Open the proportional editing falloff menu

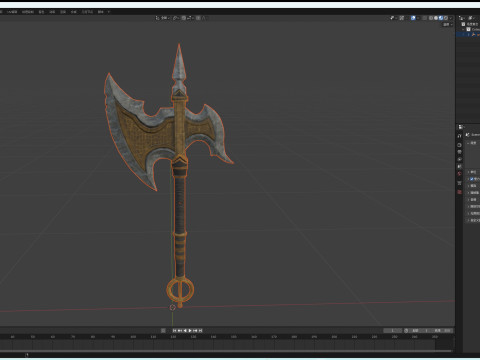click(203, 18)
